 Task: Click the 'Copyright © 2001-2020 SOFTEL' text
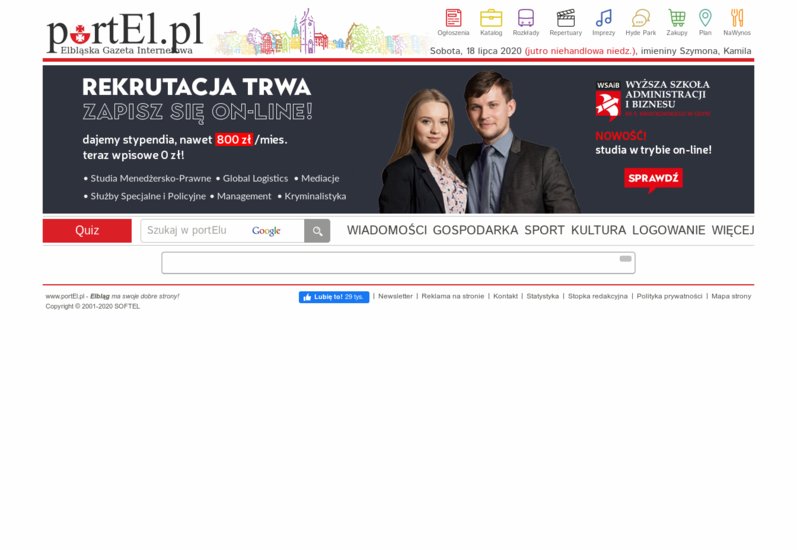[x=93, y=306]
